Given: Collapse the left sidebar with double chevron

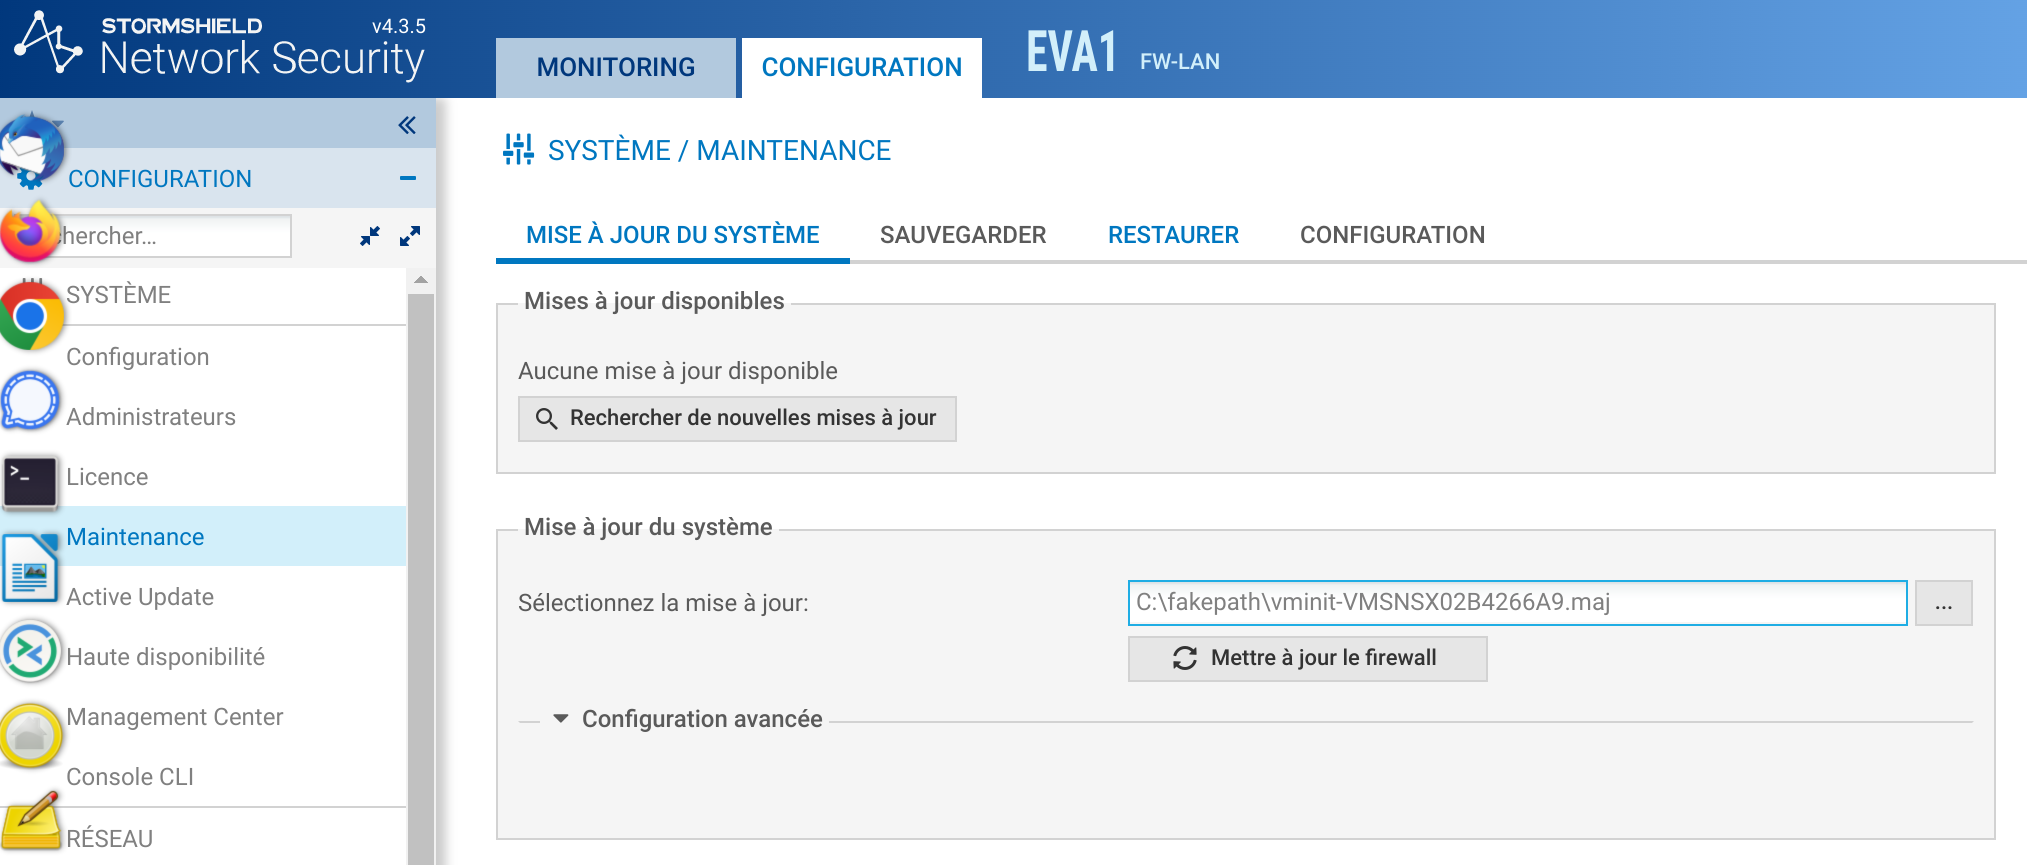Looking at the screenshot, I should pos(407,125).
